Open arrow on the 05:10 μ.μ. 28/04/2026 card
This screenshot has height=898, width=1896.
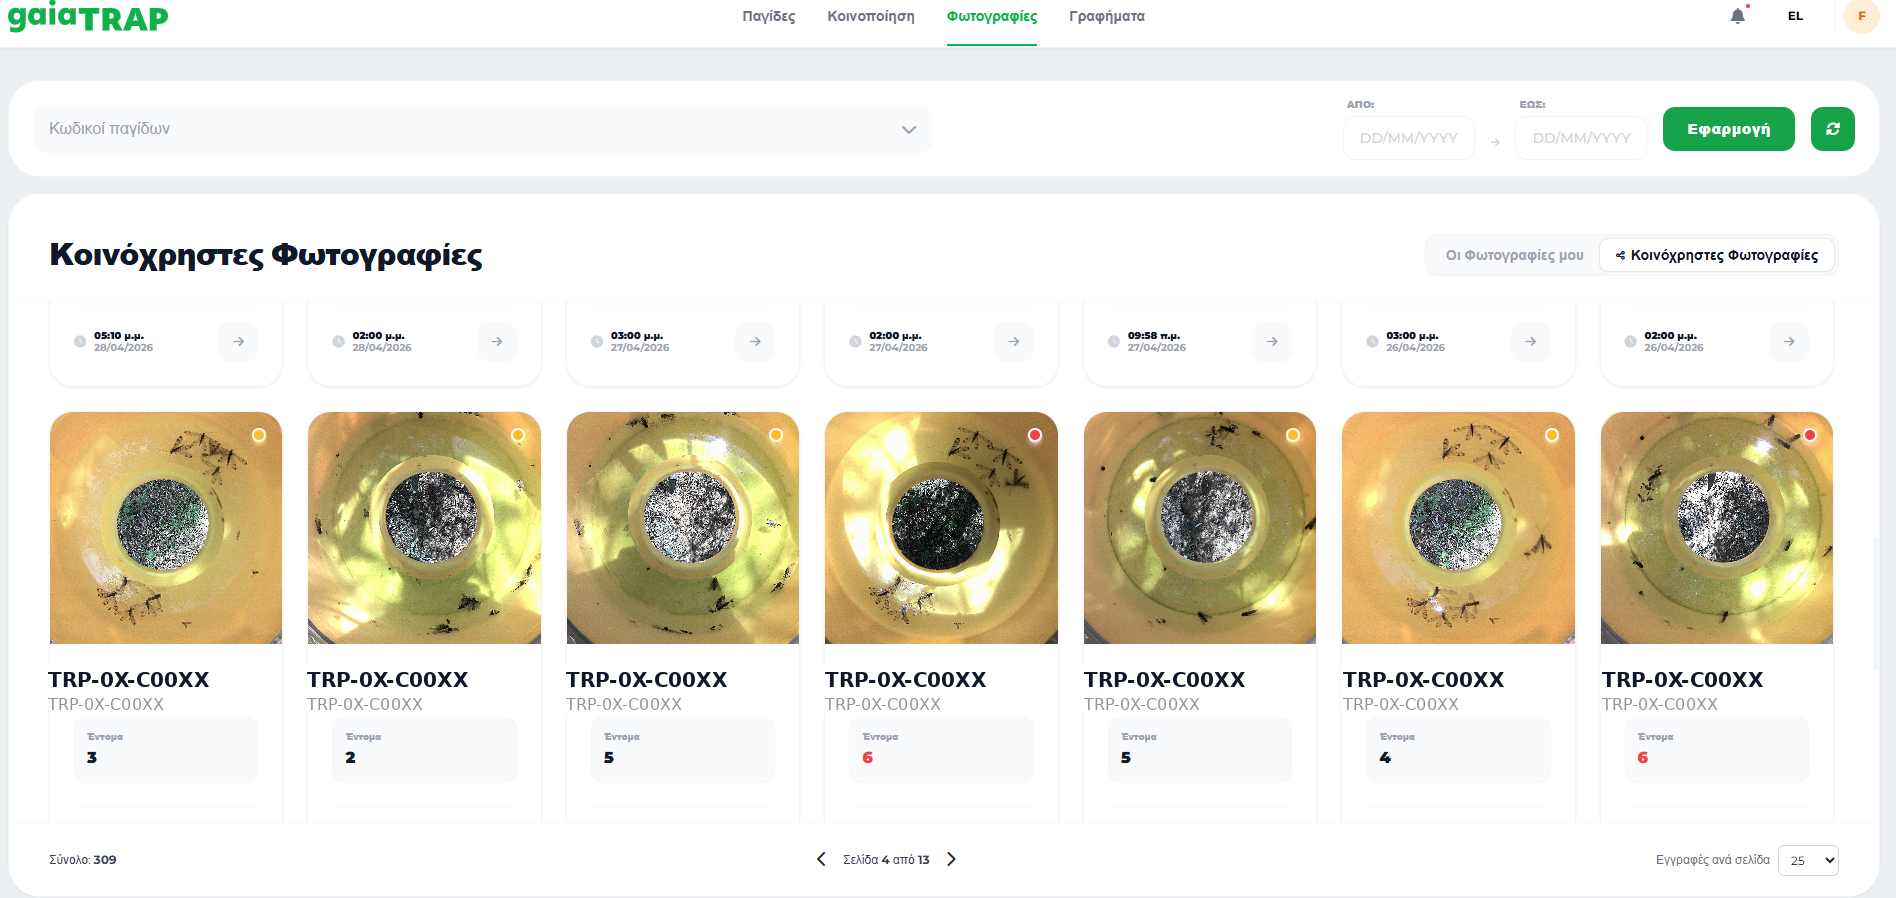[238, 342]
